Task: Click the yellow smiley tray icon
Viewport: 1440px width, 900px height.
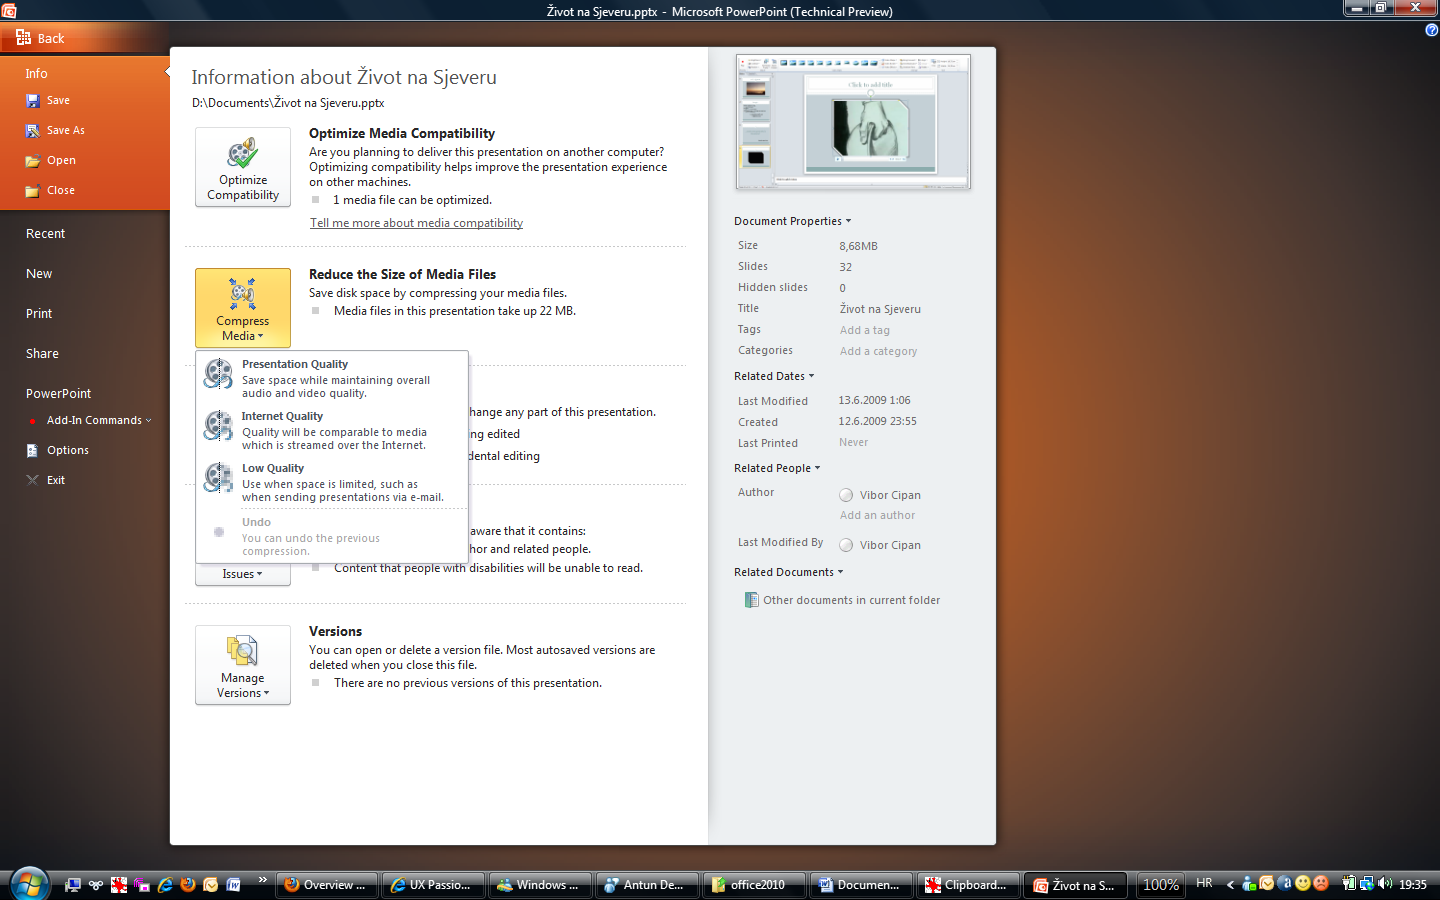Action: point(1303,883)
